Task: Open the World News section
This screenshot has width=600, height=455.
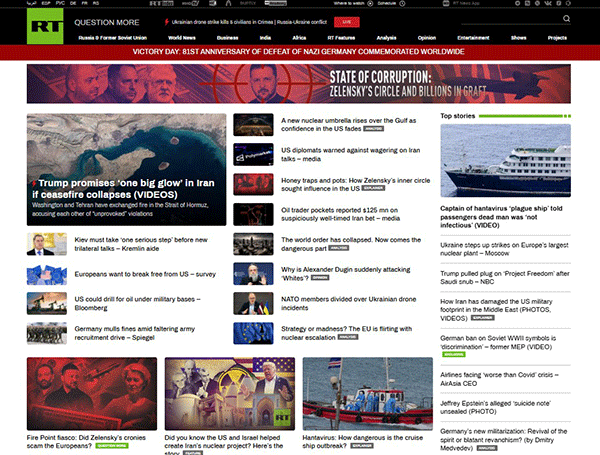Action: (182, 38)
